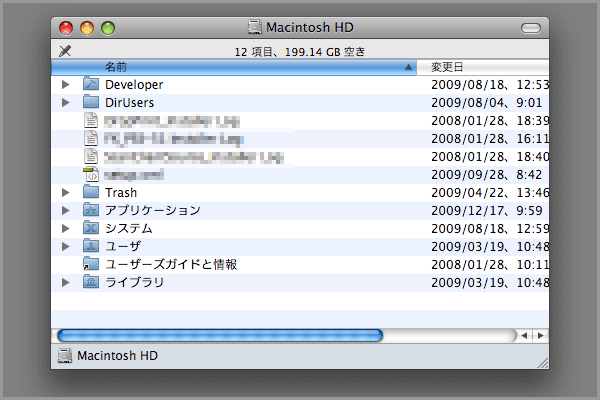Image resolution: width=600 pixels, height=400 pixels.
Task: Click the Macintosh HD disk icon in path bar
Action: [x=65, y=356]
